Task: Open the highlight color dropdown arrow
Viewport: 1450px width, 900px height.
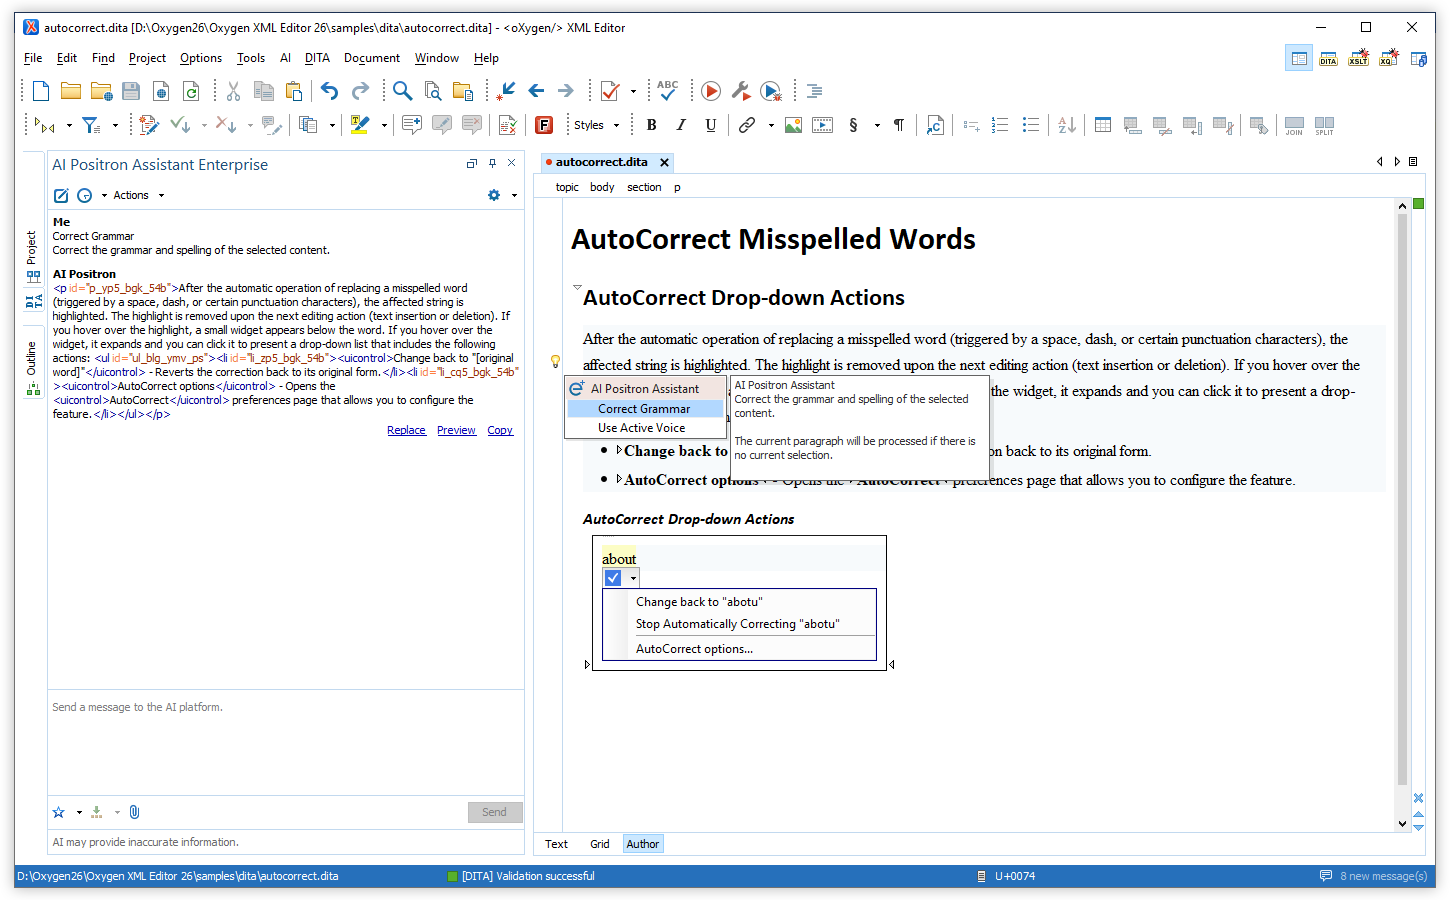Action: point(384,125)
